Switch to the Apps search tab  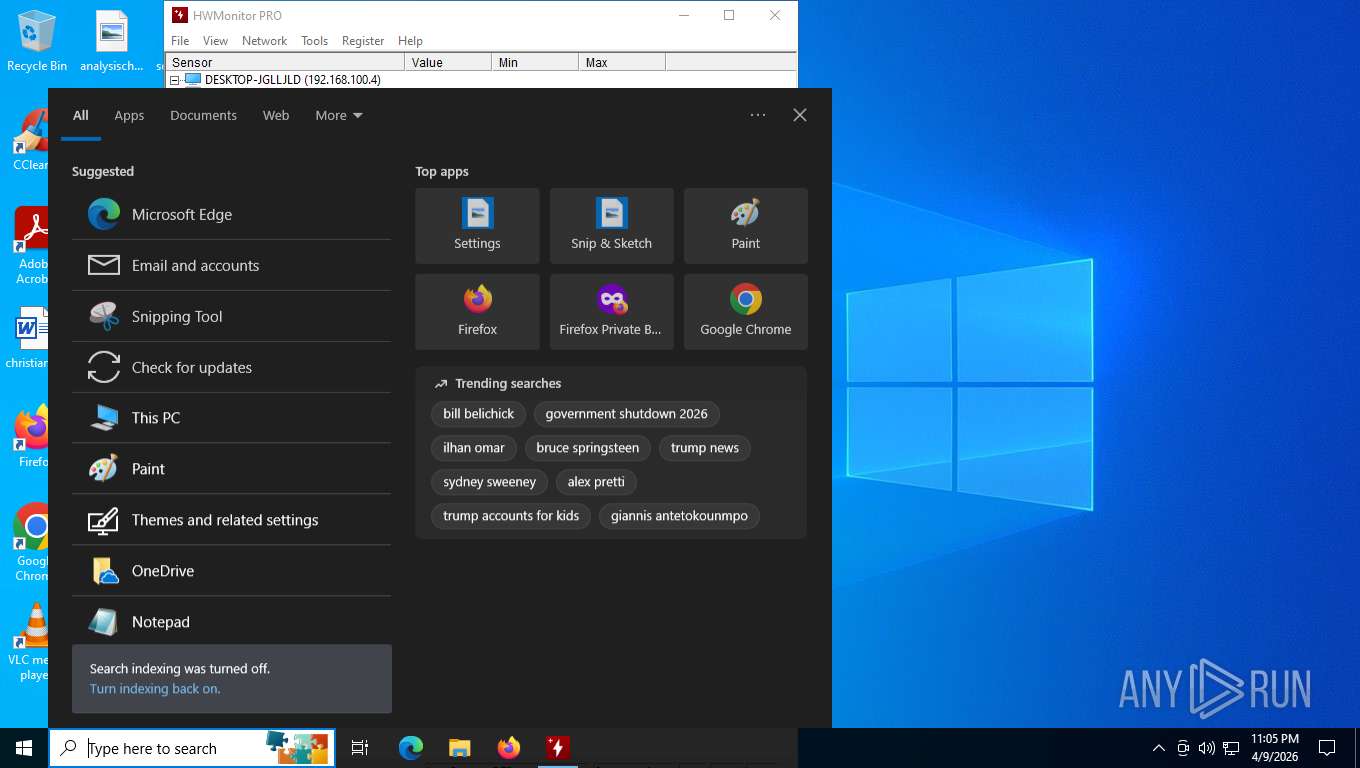(x=129, y=115)
